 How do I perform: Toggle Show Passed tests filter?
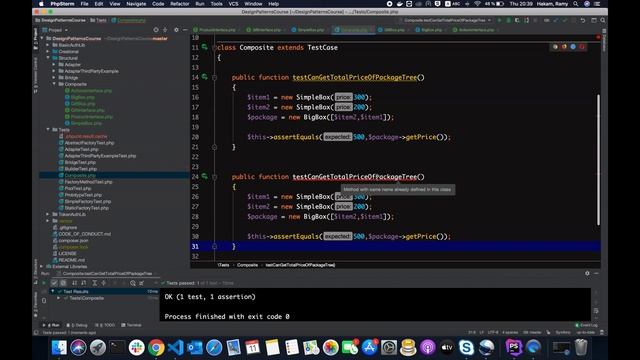54,283
